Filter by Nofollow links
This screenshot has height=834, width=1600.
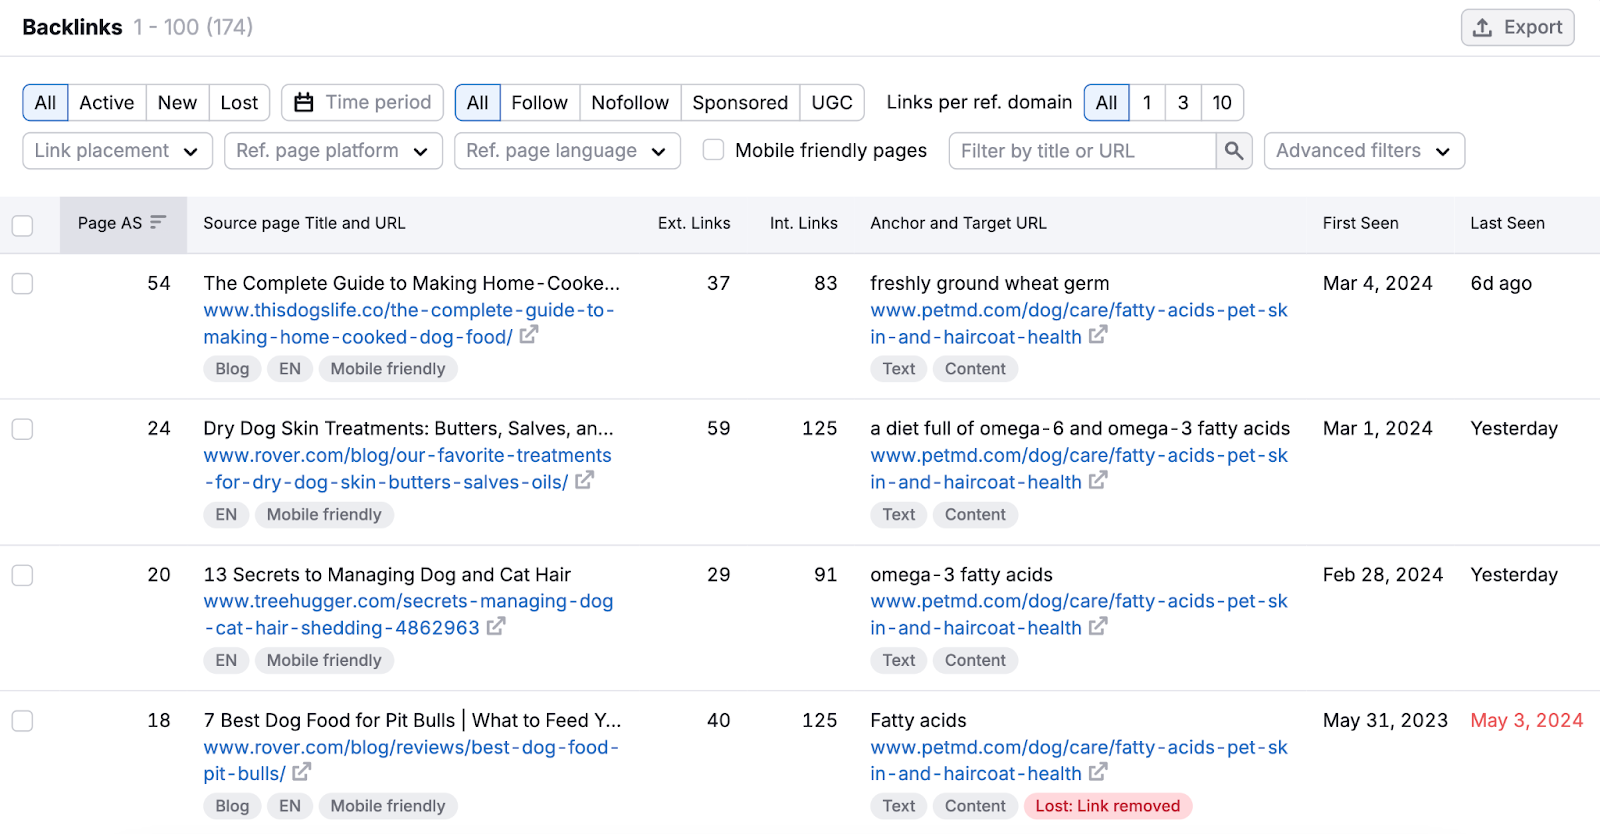tap(630, 102)
